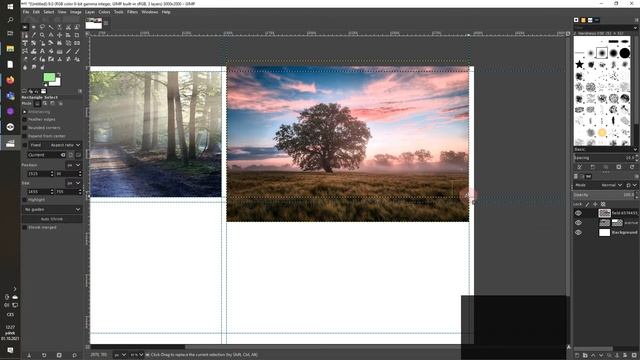Select the Free Select lasso tool

[x=42, y=27]
